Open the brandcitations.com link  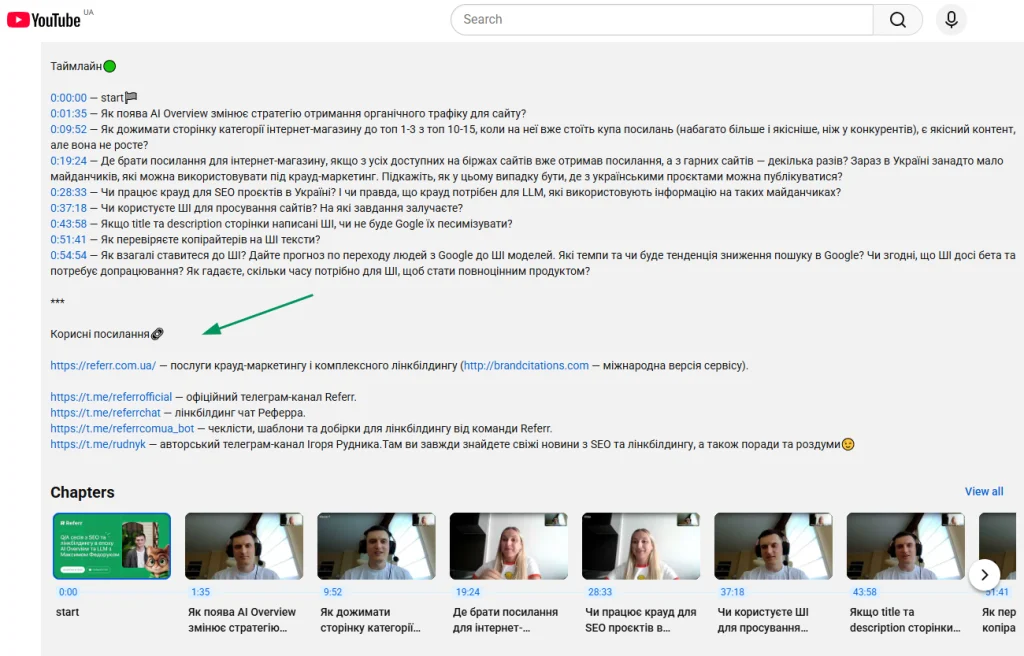pos(526,366)
